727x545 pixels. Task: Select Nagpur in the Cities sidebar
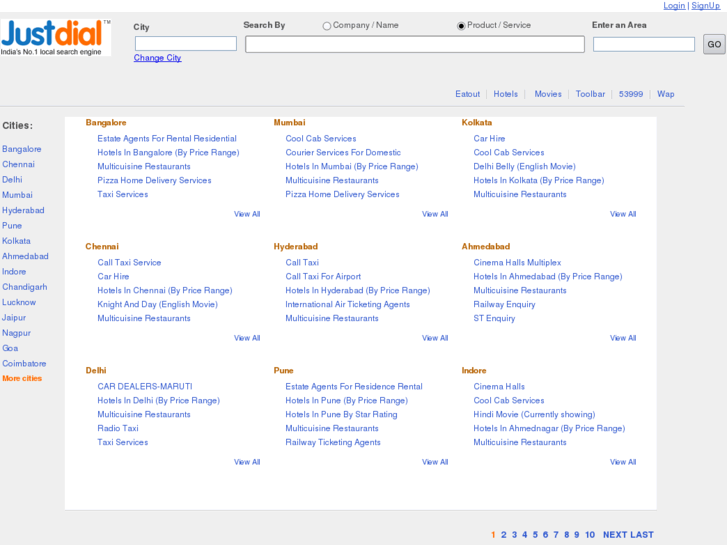tap(16, 333)
